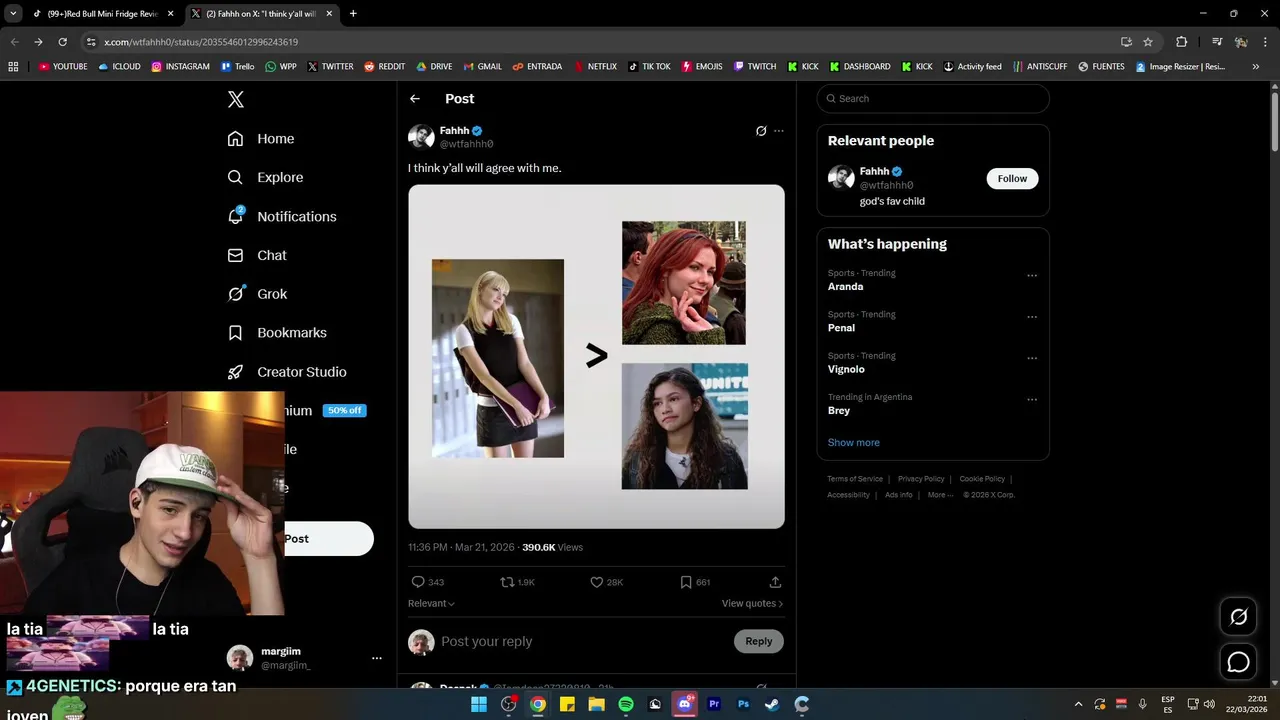Close the Red Bull Mini Fridge tab
Image resolution: width=1280 pixels, height=720 pixels.
(x=170, y=14)
